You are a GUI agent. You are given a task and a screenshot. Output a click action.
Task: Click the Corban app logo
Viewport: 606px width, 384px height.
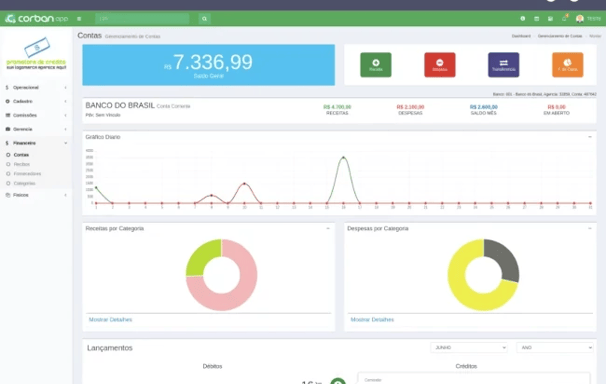tap(36, 19)
